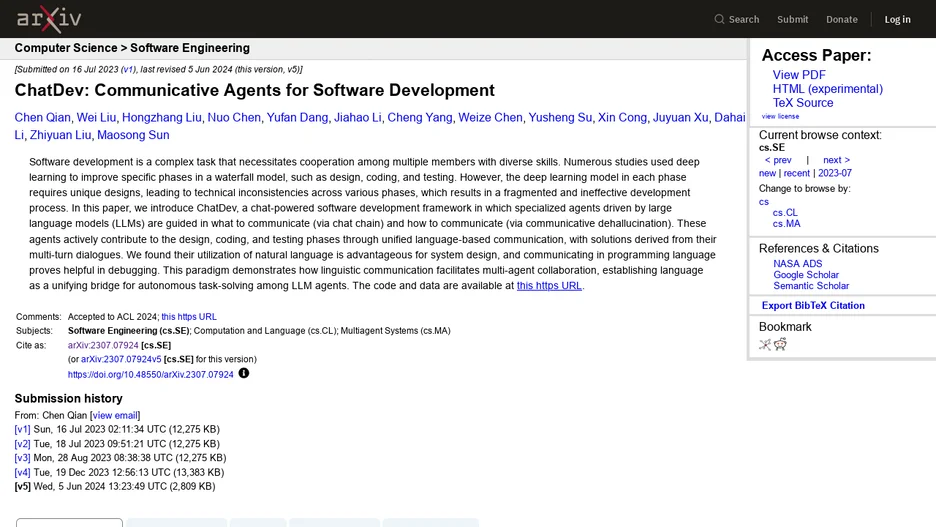The width and height of the screenshot is (936, 527).
Task: Click v1 link in submission date line
Action: pos(128,69)
